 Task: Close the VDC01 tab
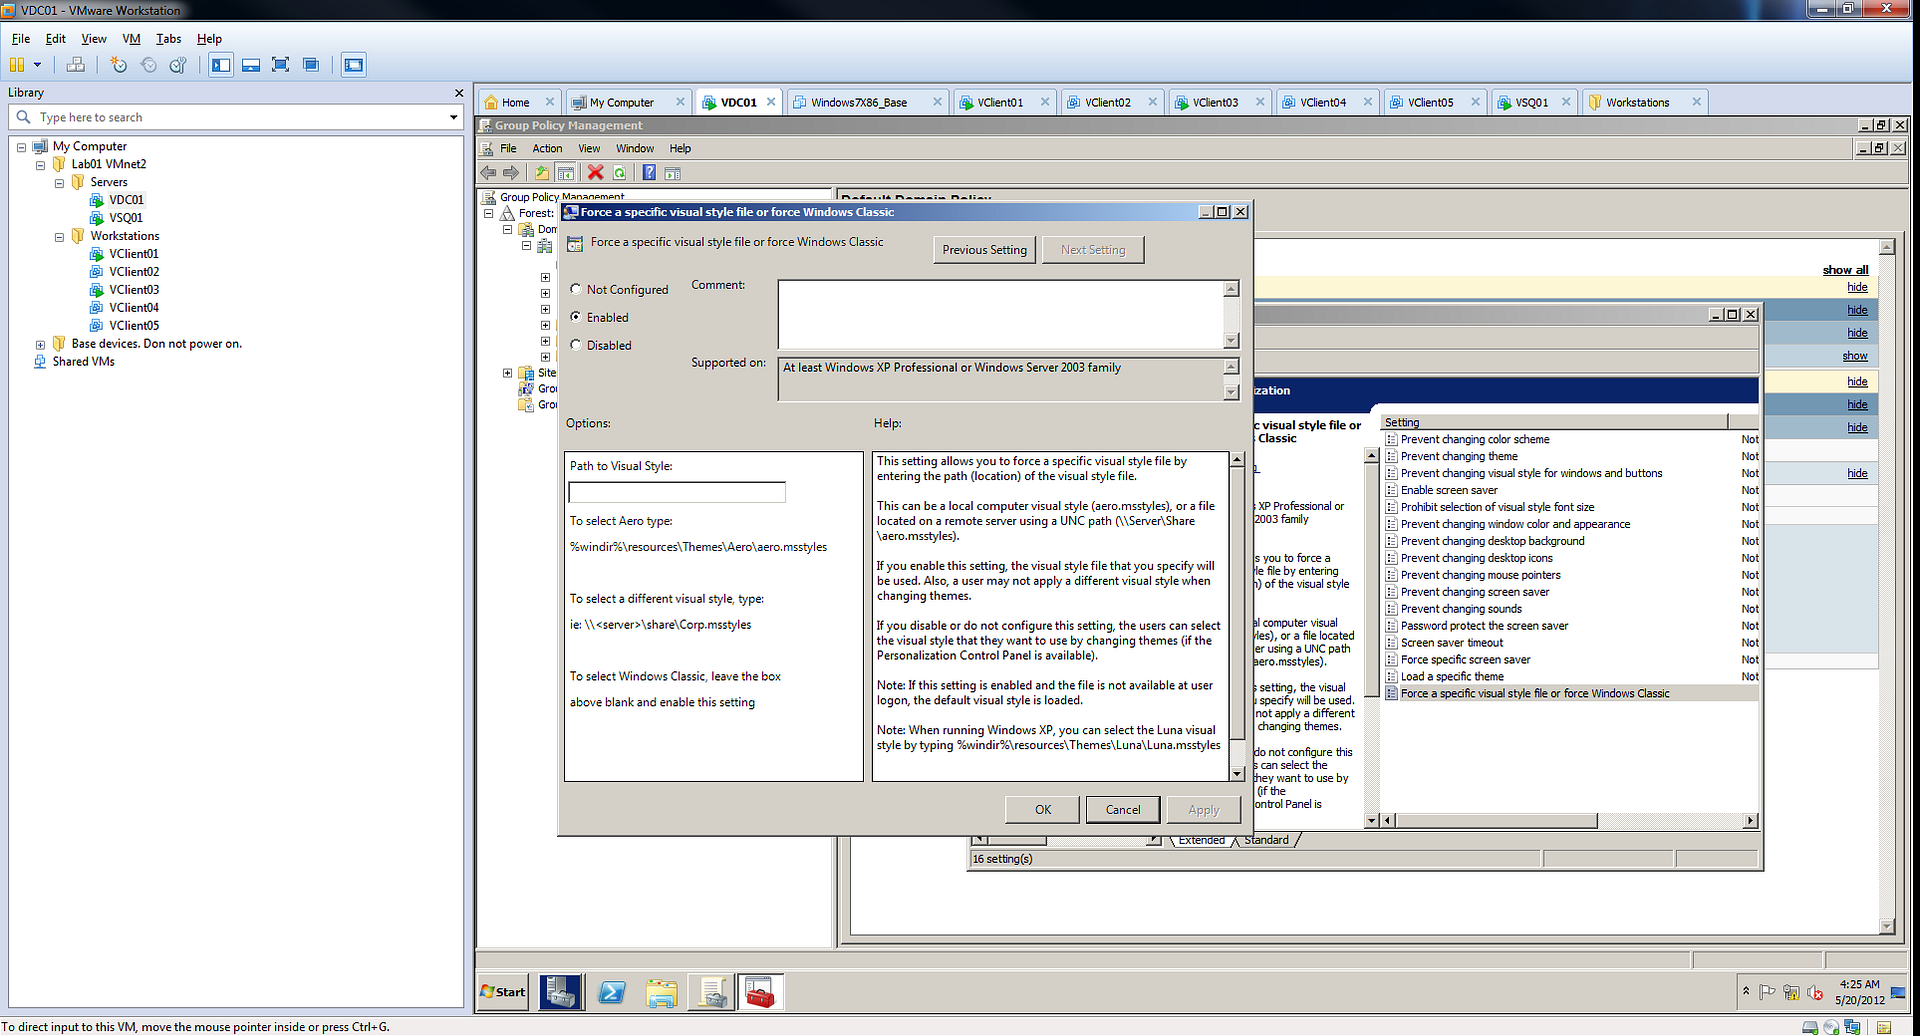(771, 102)
